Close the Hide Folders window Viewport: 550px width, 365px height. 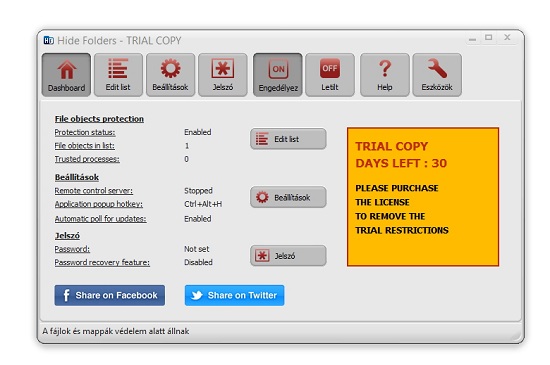pyautogui.click(x=507, y=37)
